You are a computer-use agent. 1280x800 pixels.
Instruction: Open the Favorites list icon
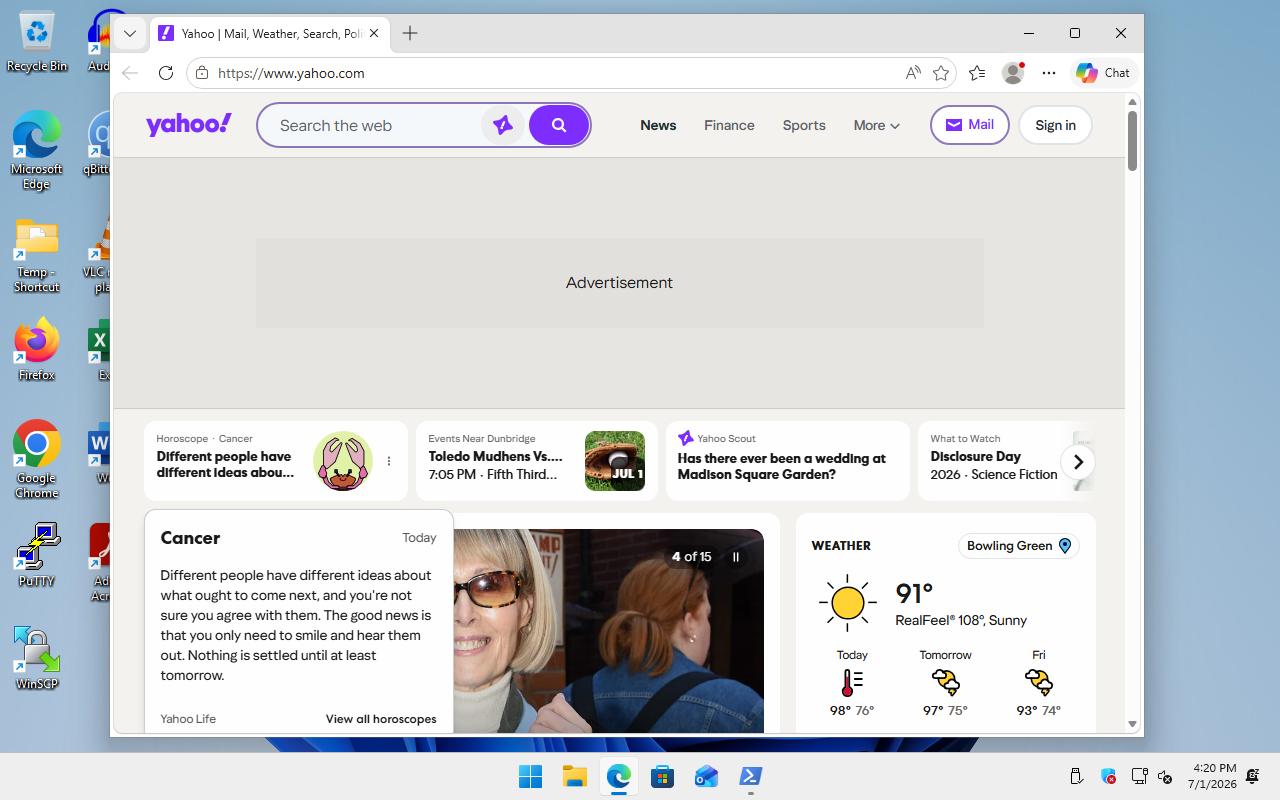tap(977, 73)
